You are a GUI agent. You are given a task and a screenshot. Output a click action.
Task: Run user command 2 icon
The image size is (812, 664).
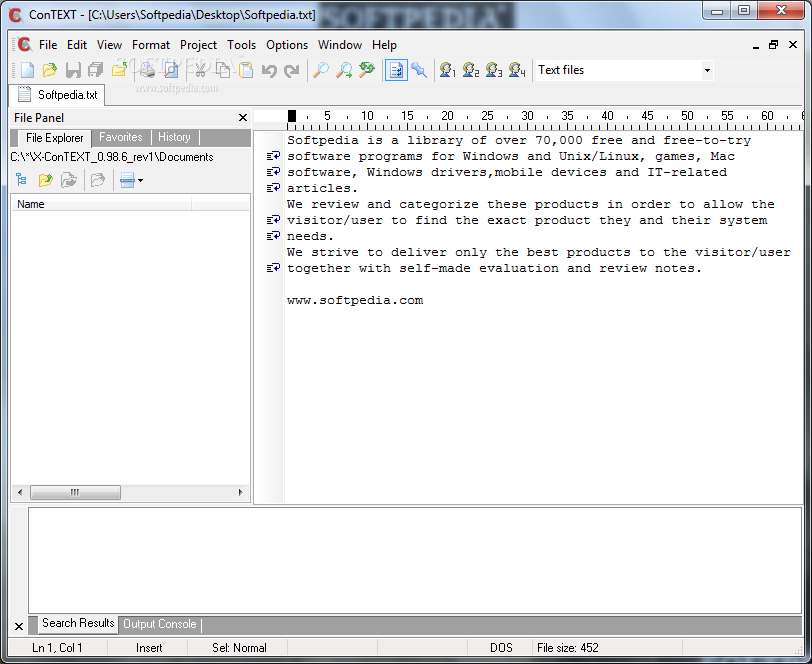tap(471, 70)
